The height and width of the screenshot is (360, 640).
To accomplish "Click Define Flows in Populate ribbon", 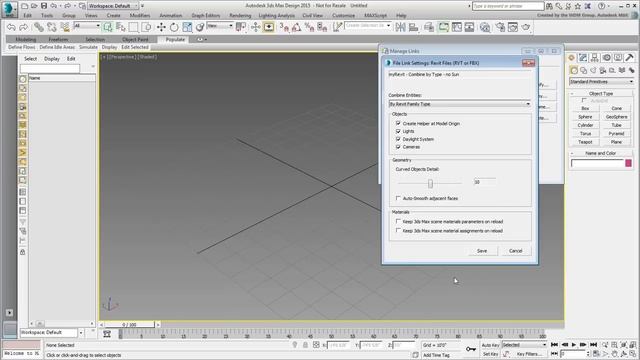I will pos(22,47).
